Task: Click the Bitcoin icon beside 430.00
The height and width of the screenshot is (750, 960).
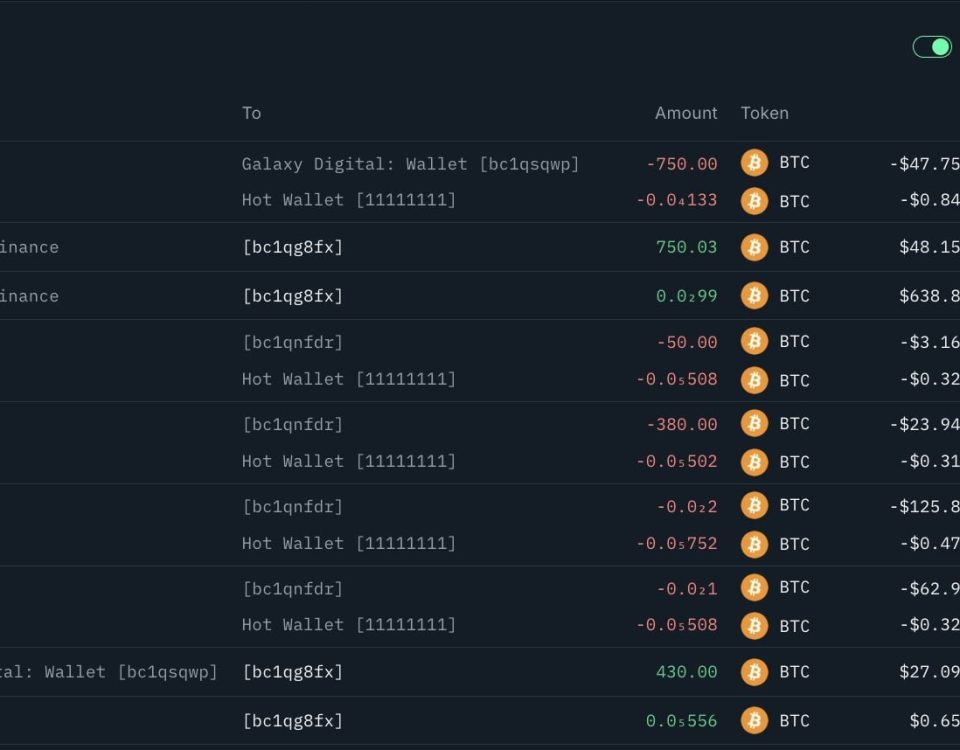Action: 754,672
